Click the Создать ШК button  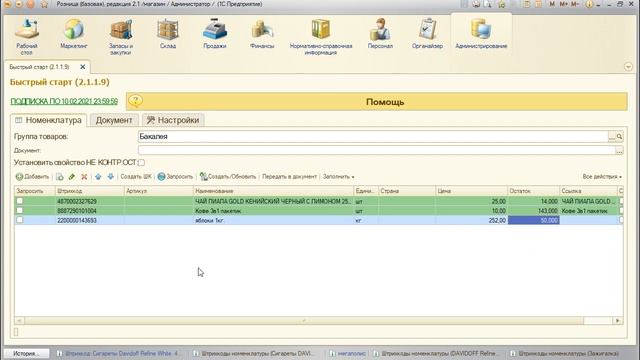(x=136, y=177)
